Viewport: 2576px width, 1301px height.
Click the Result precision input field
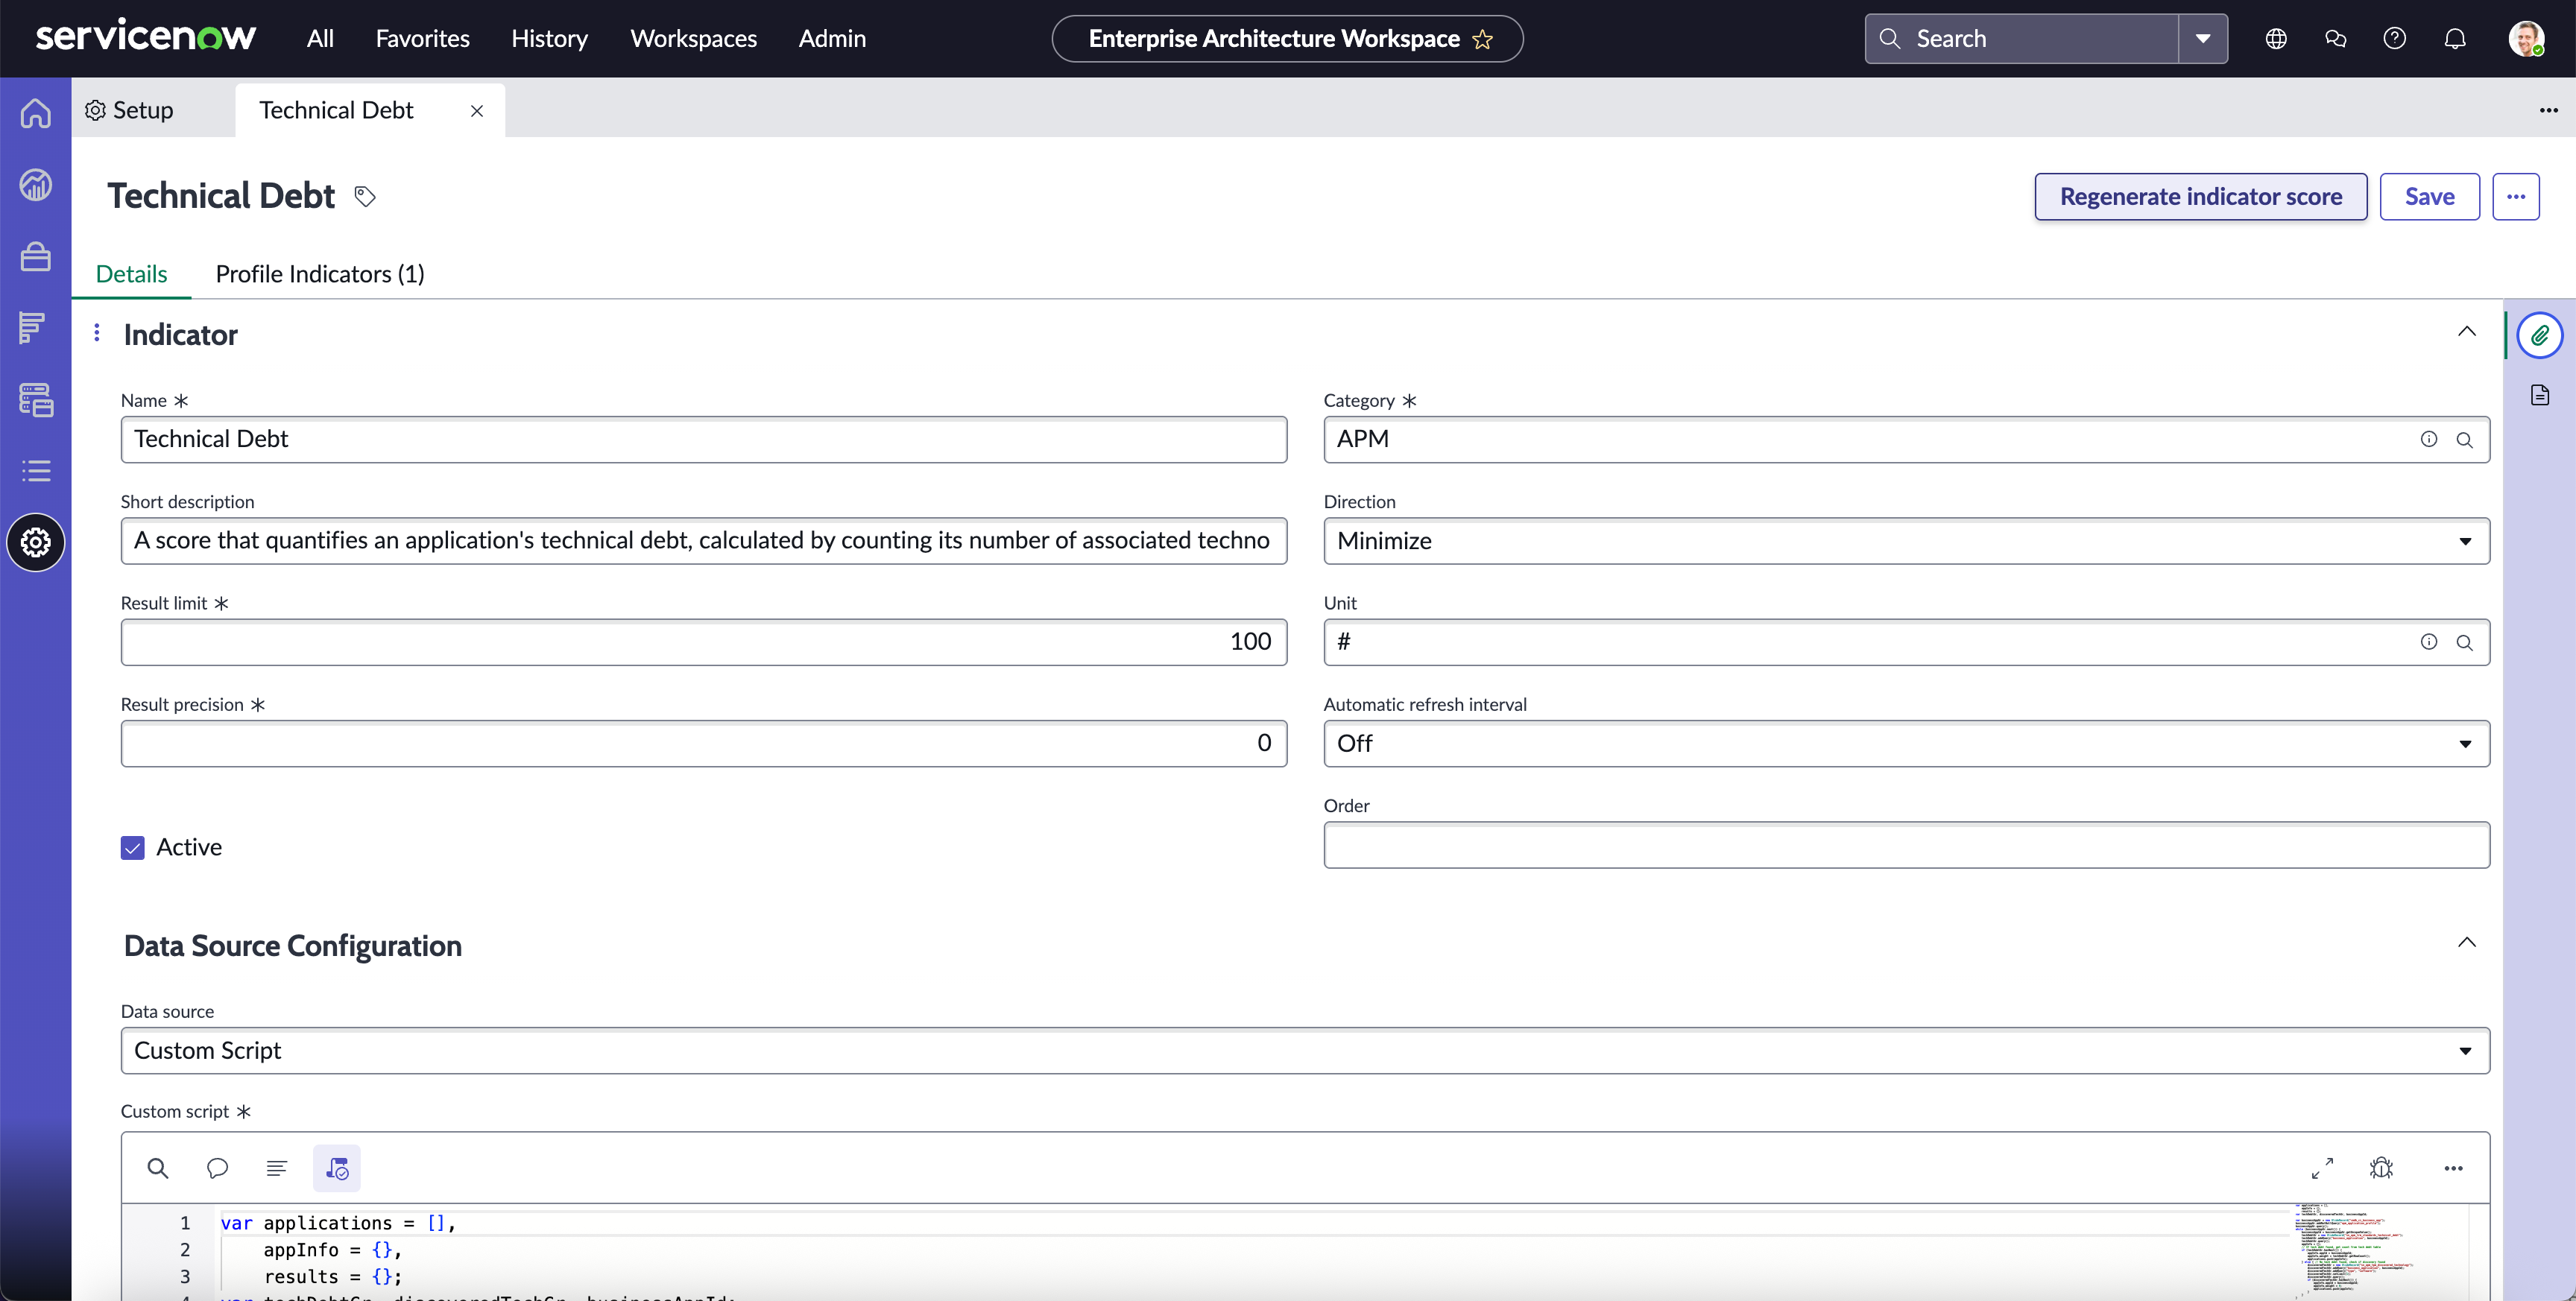click(703, 744)
